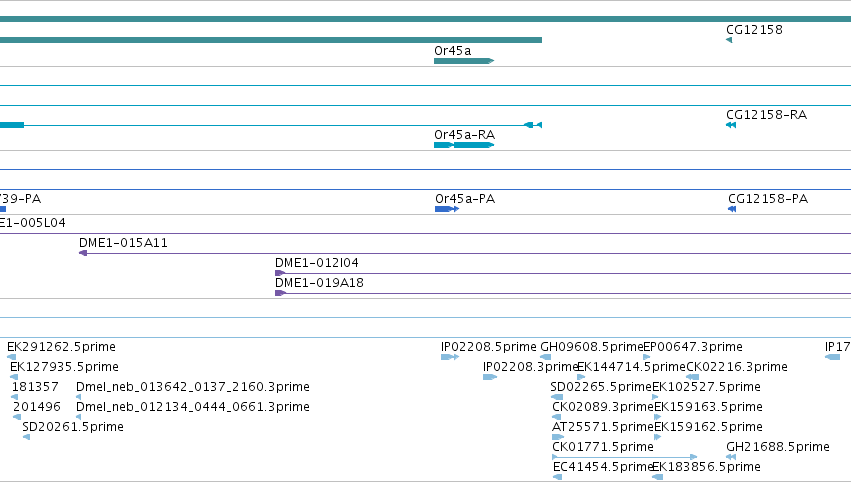Click the GH21688.5prime EST label
Screen dimensions: 851x482
[x=778, y=447]
